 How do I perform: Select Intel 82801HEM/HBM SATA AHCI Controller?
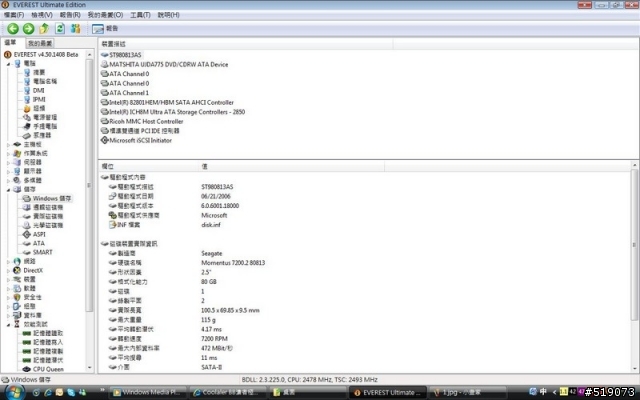click(171, 102)
